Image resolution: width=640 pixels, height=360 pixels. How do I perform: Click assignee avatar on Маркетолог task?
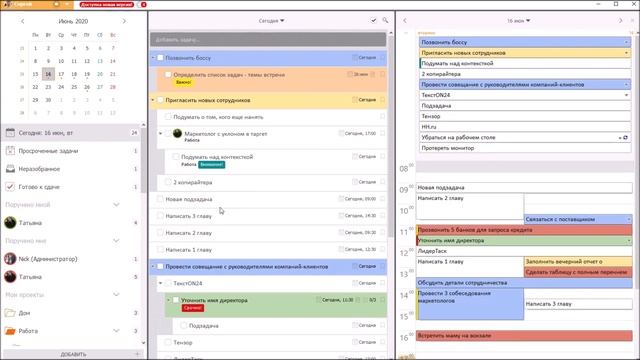click(x=177, y=133)
